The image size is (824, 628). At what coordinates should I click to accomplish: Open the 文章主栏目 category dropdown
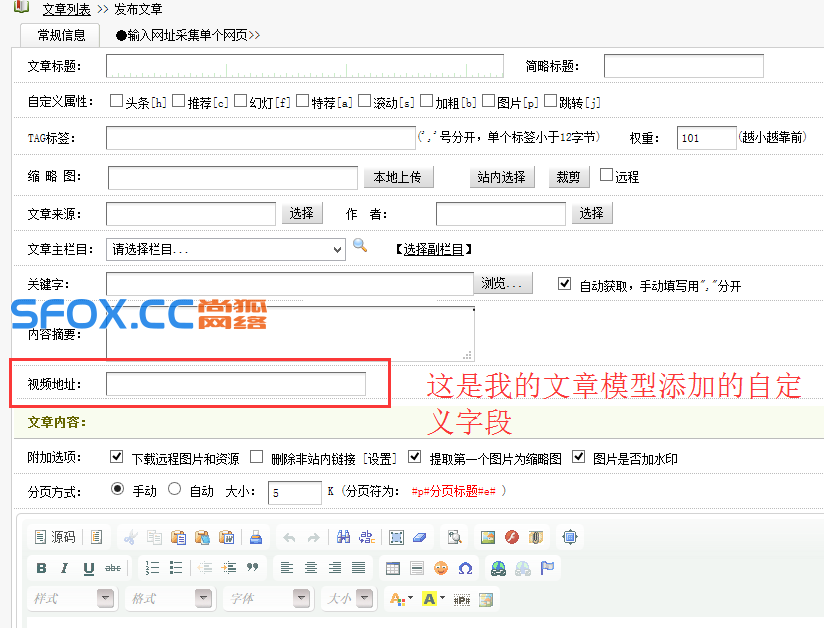point(226,248)
